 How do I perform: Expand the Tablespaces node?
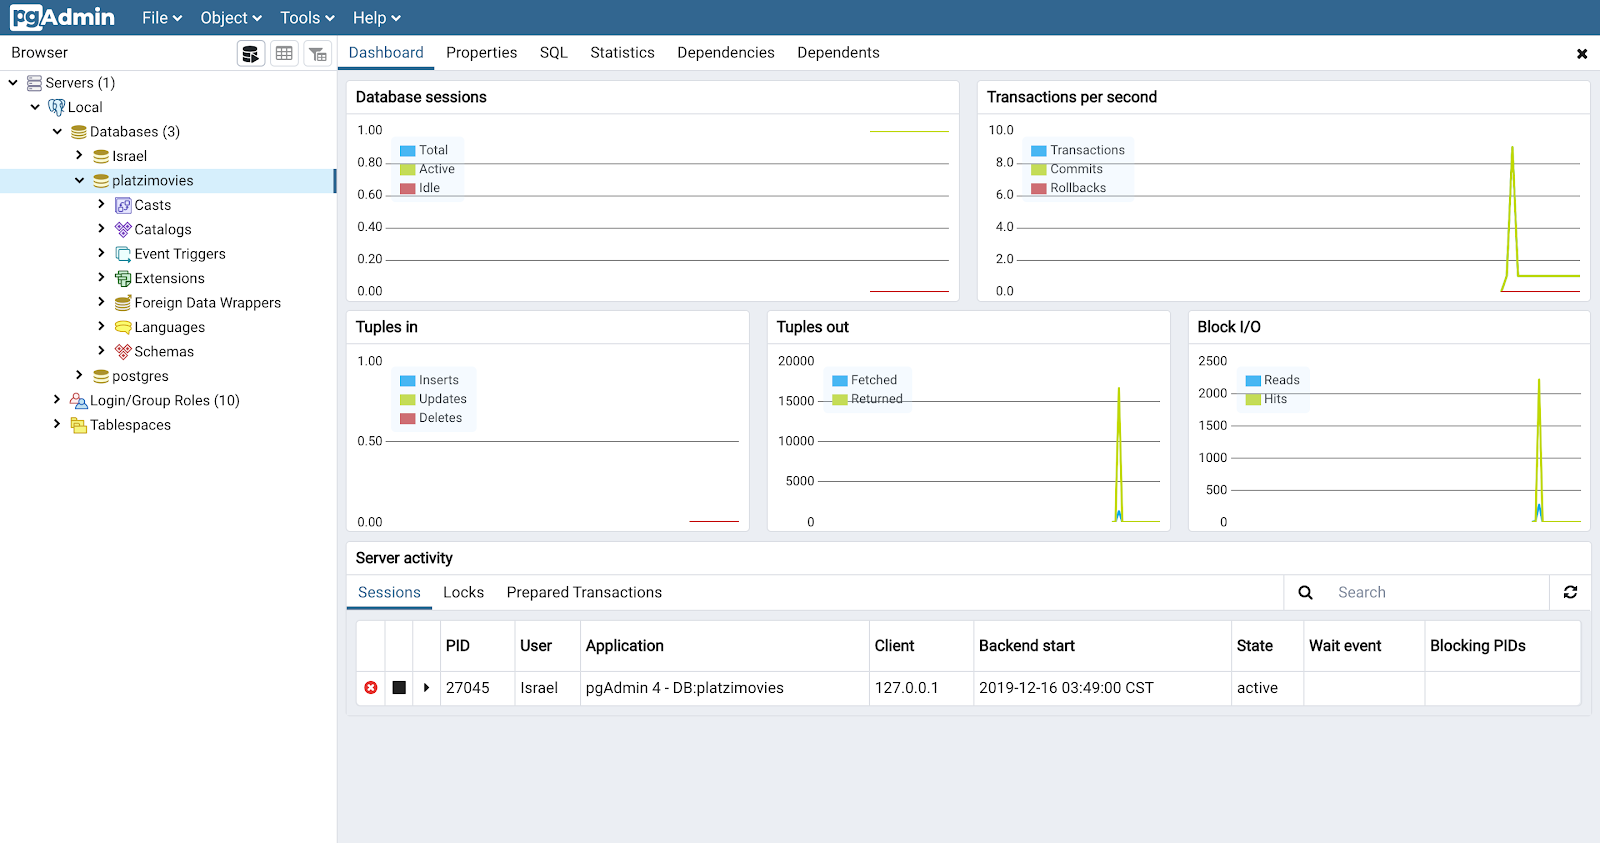(57, 424)
